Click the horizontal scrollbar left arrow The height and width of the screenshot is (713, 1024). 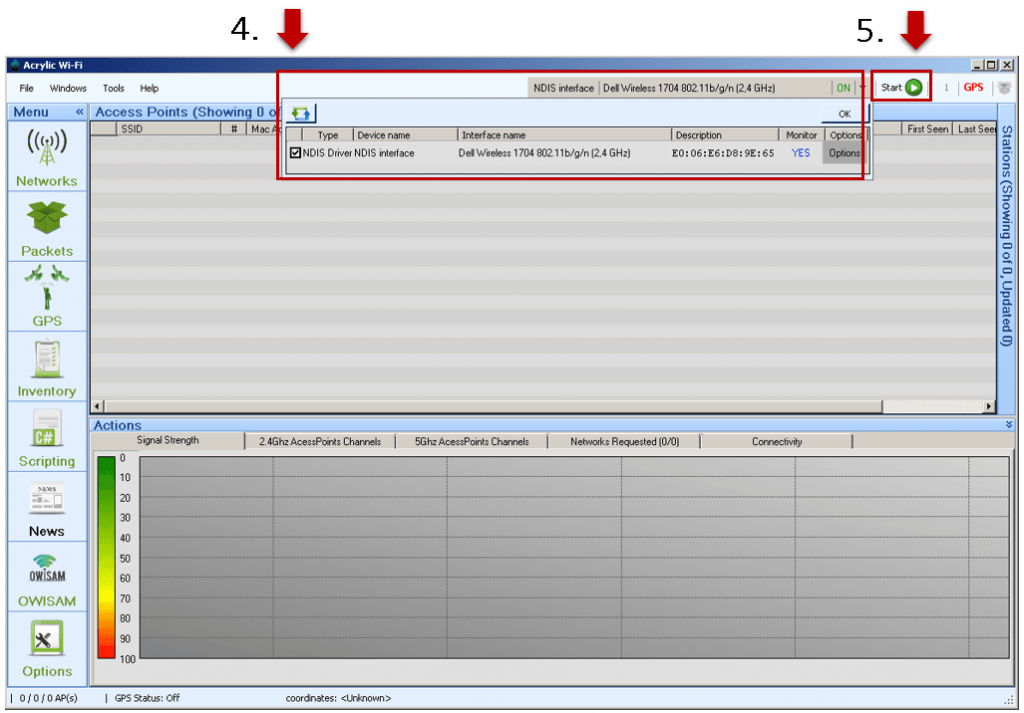tap(98, 406)
